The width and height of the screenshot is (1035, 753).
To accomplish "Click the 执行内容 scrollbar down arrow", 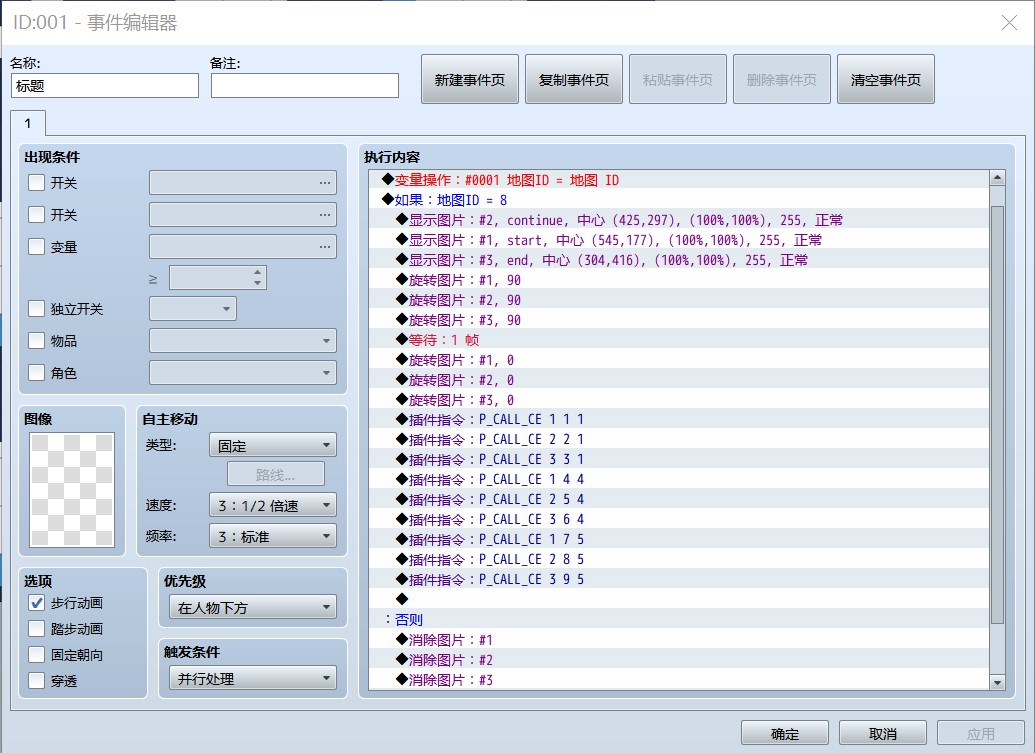I will coord(997,682).
